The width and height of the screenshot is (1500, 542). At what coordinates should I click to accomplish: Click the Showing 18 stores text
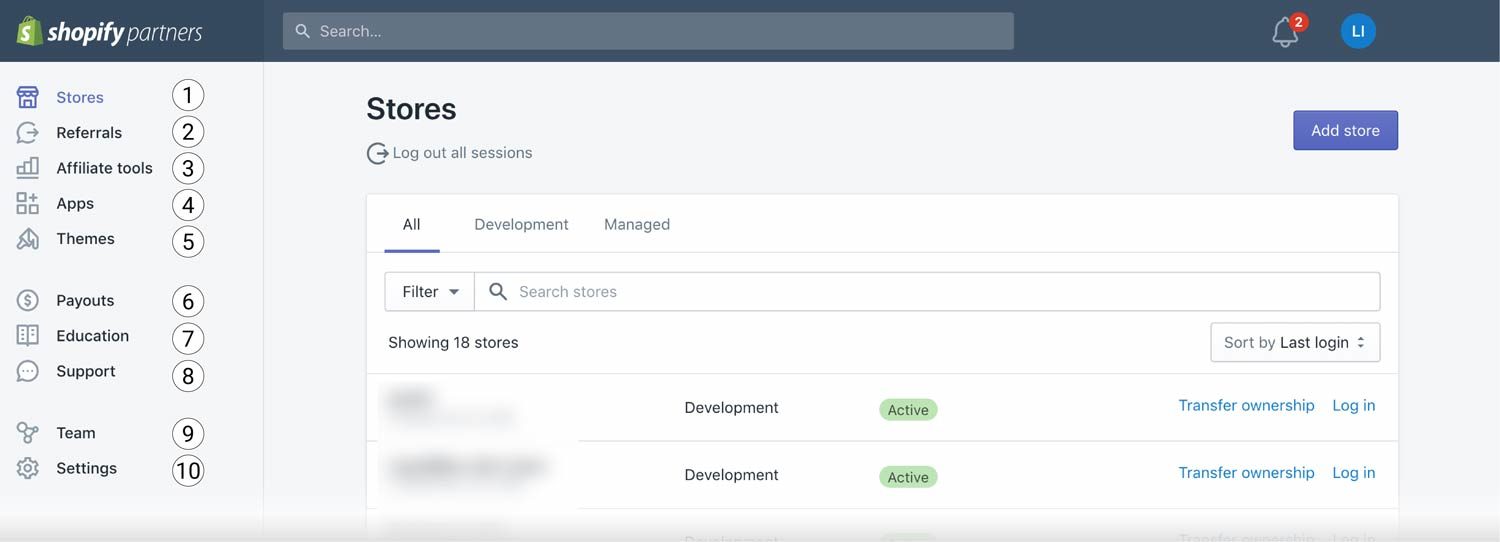[x=453, y=342]
